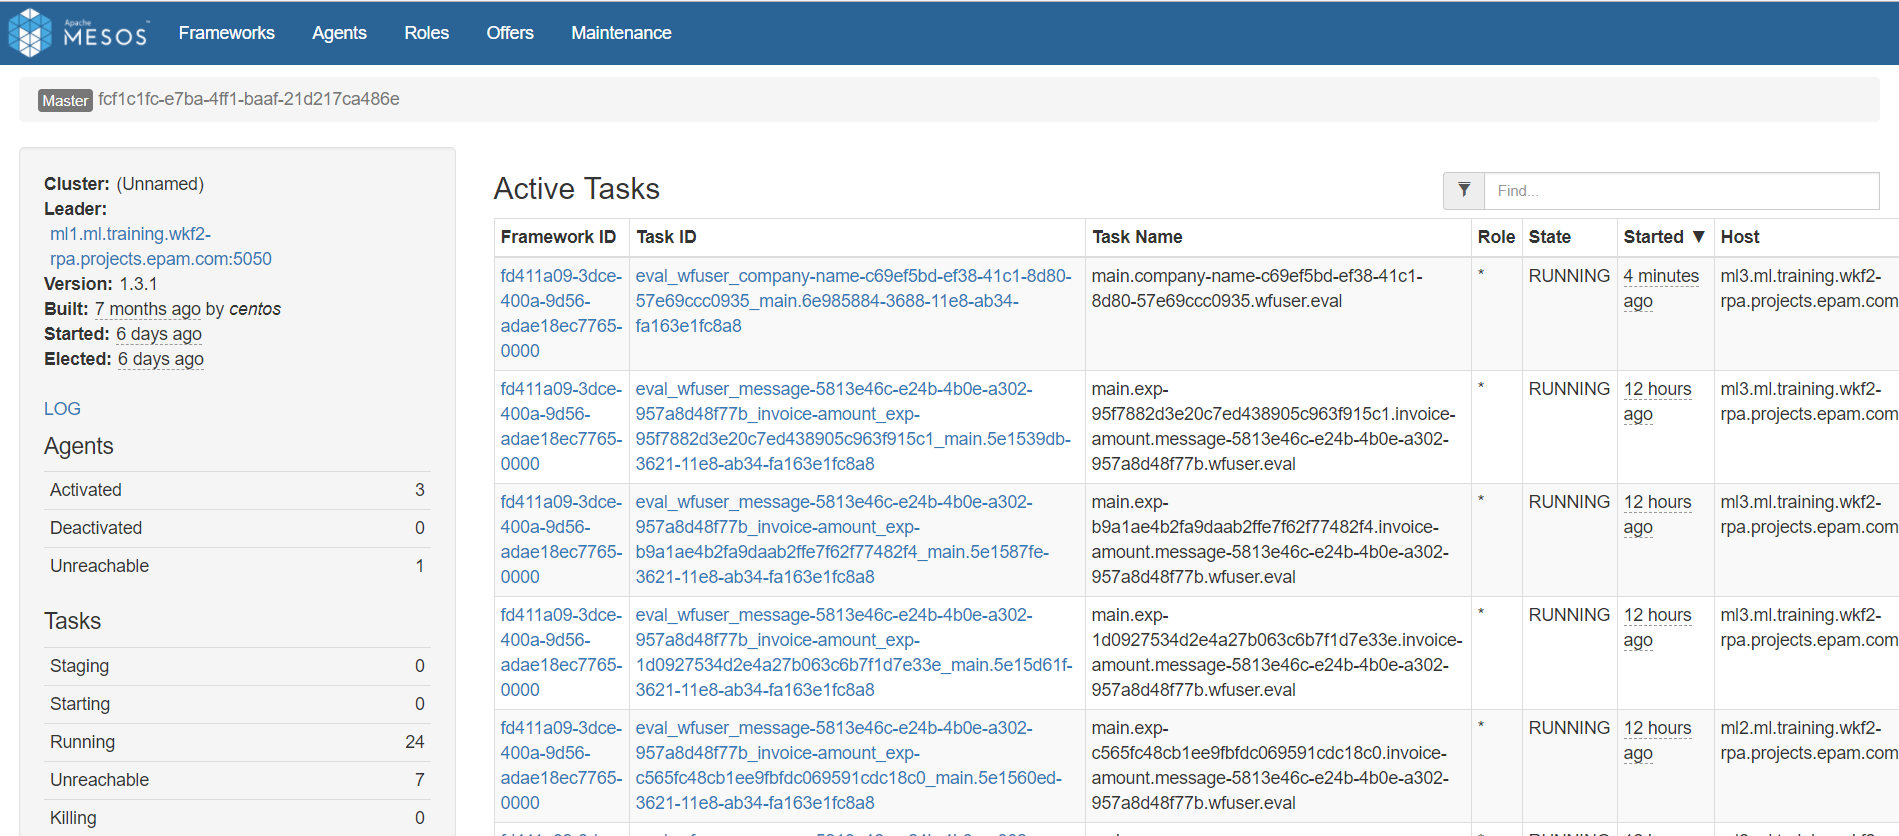The width and height of the screenshot is (1899, 836).
Task: Open the Offers page
Action: pyautogui.click(x=510, y=33)
